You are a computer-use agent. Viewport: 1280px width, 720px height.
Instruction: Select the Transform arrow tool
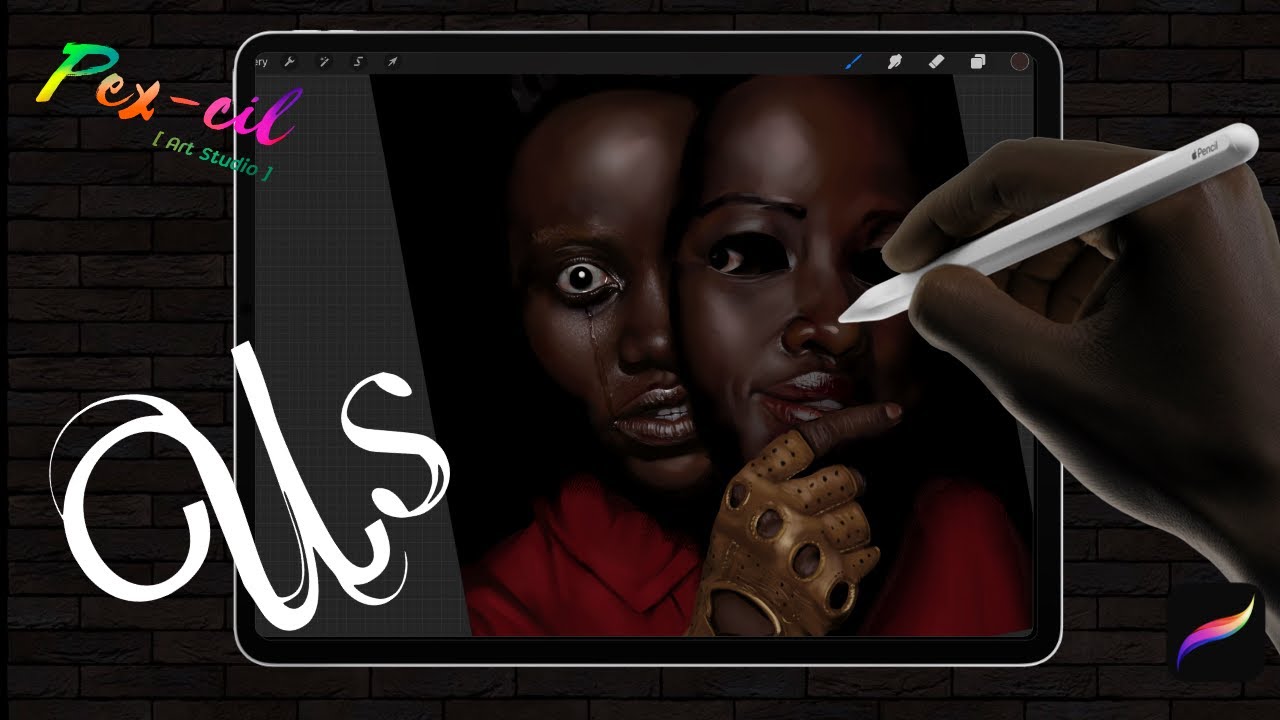coord(393,62)
